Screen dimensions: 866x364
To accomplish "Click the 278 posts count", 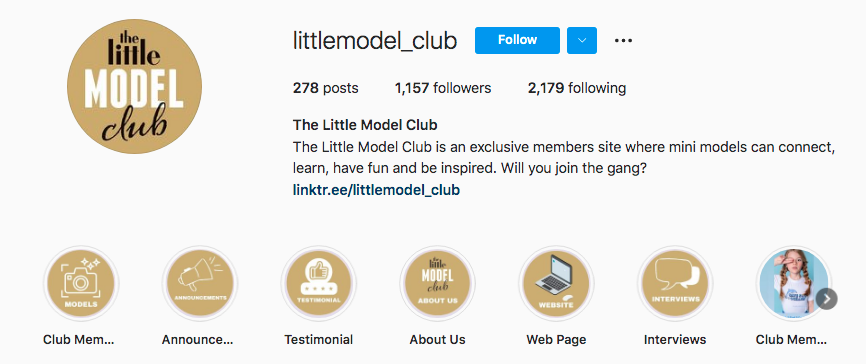I will point(325,88).
